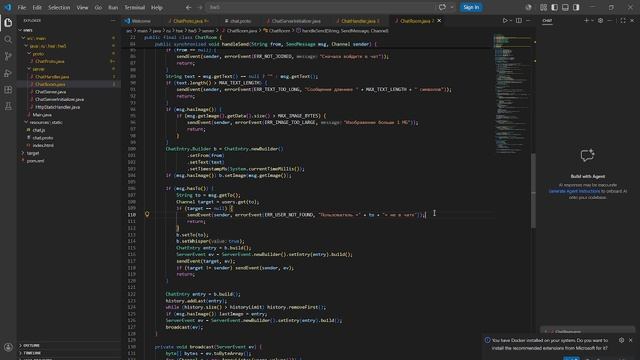This screenshot has height=360, width=640.
Task: Toggle bottom Panel visibility
Action: [x=565, y=7]
